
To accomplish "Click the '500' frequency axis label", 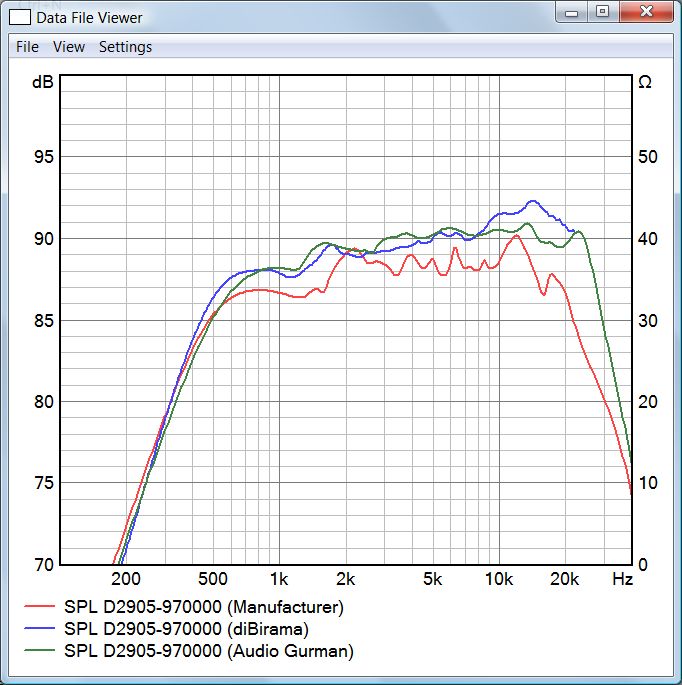I will pyautogui.click(x=213, y=579).
